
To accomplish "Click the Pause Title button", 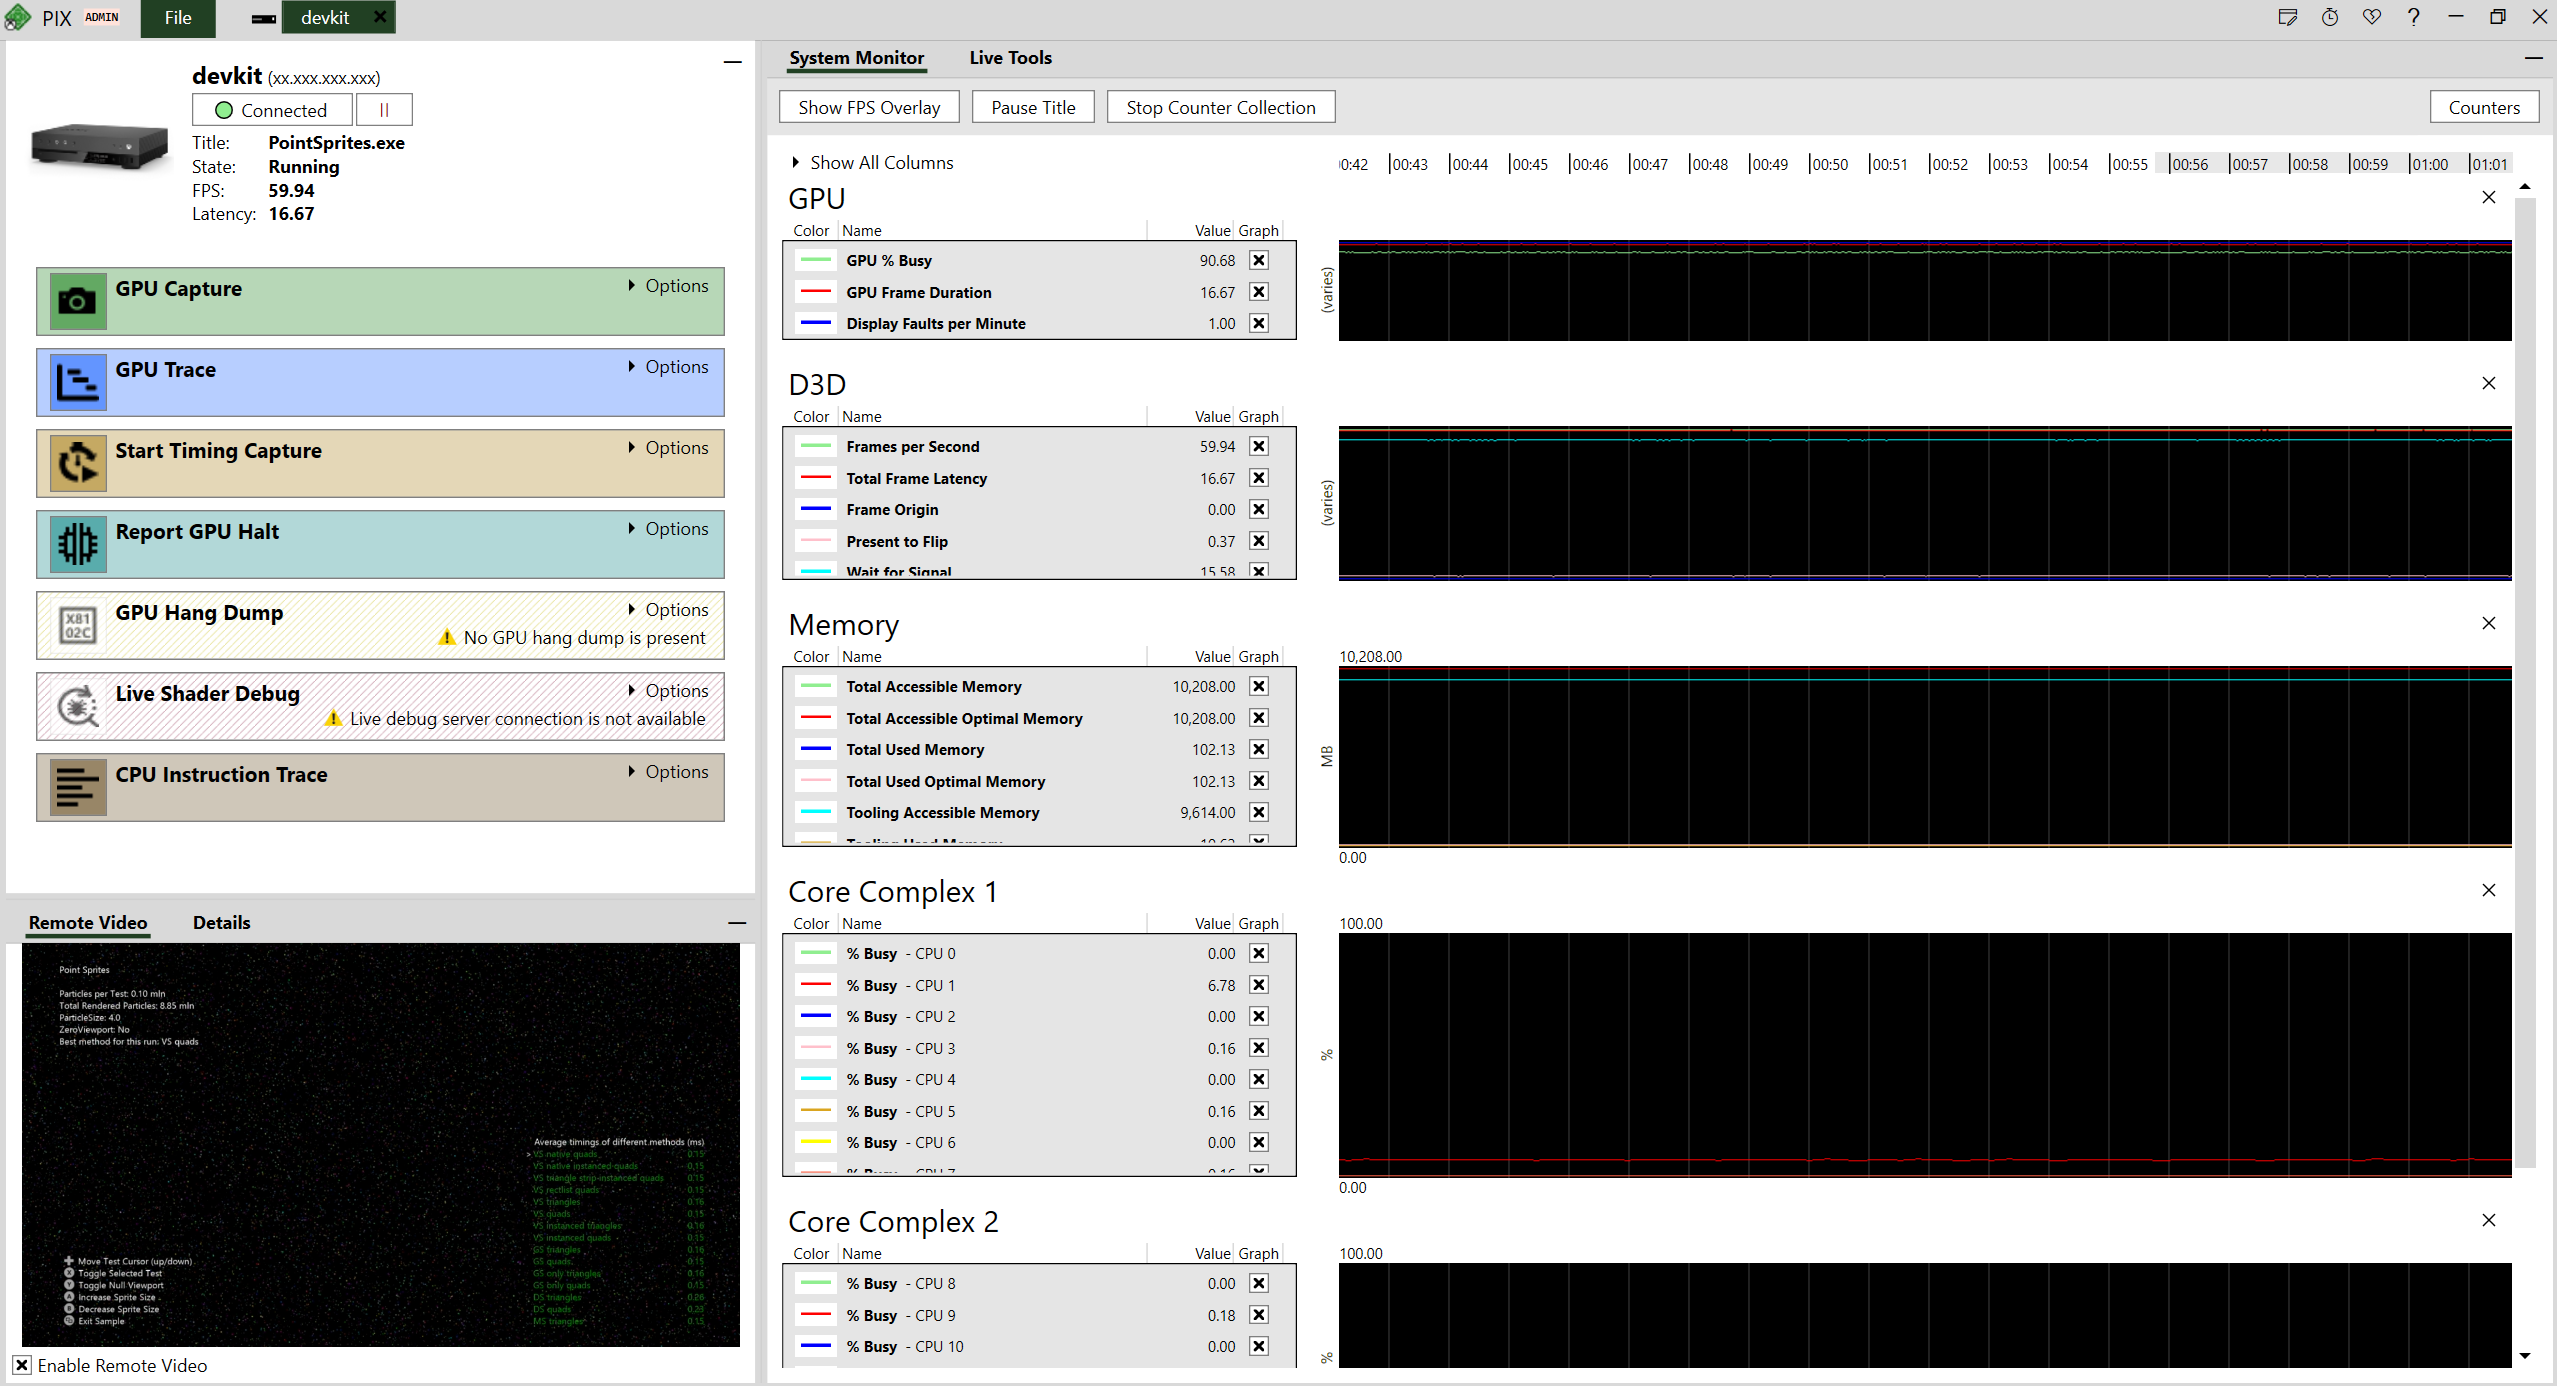I will (x=1033, y=107).
